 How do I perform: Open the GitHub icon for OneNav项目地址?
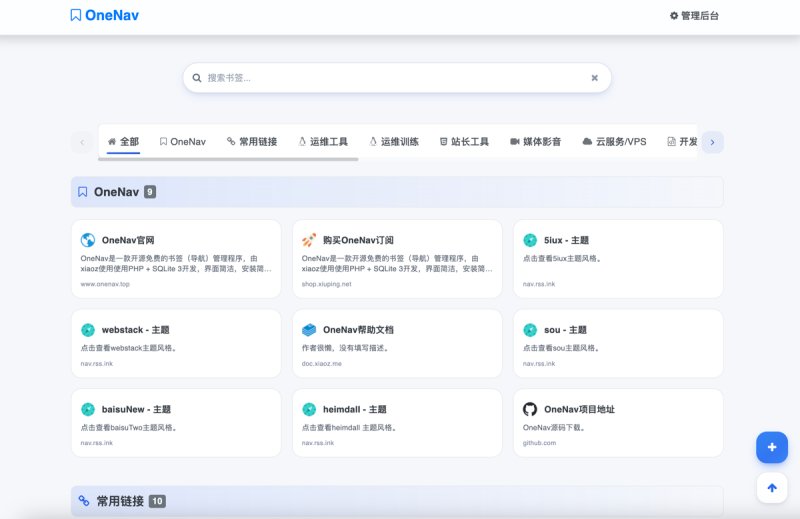click(x=530, y=409)
